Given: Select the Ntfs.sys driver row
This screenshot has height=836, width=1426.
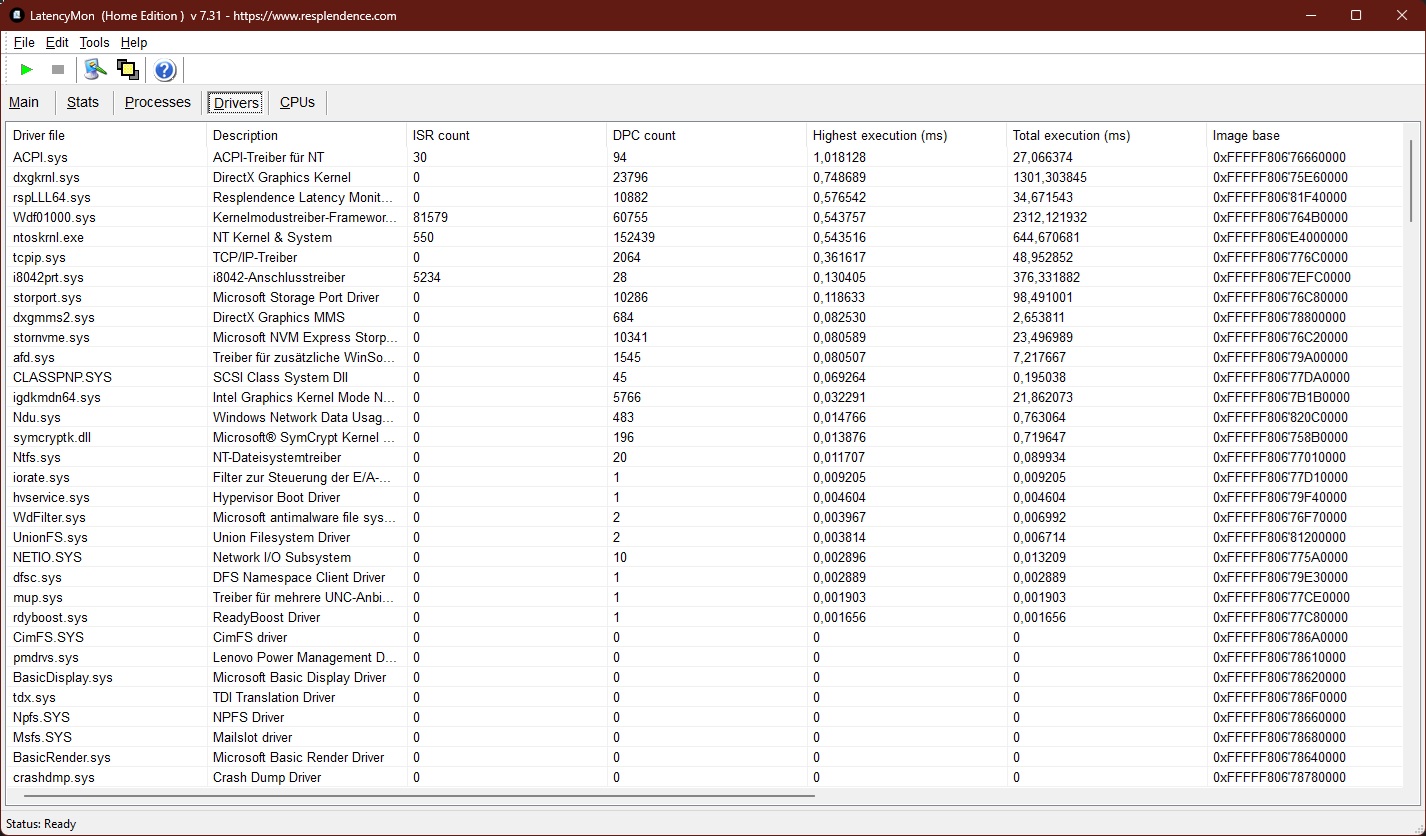Looking at the screenshot, I should pos(705,457).
